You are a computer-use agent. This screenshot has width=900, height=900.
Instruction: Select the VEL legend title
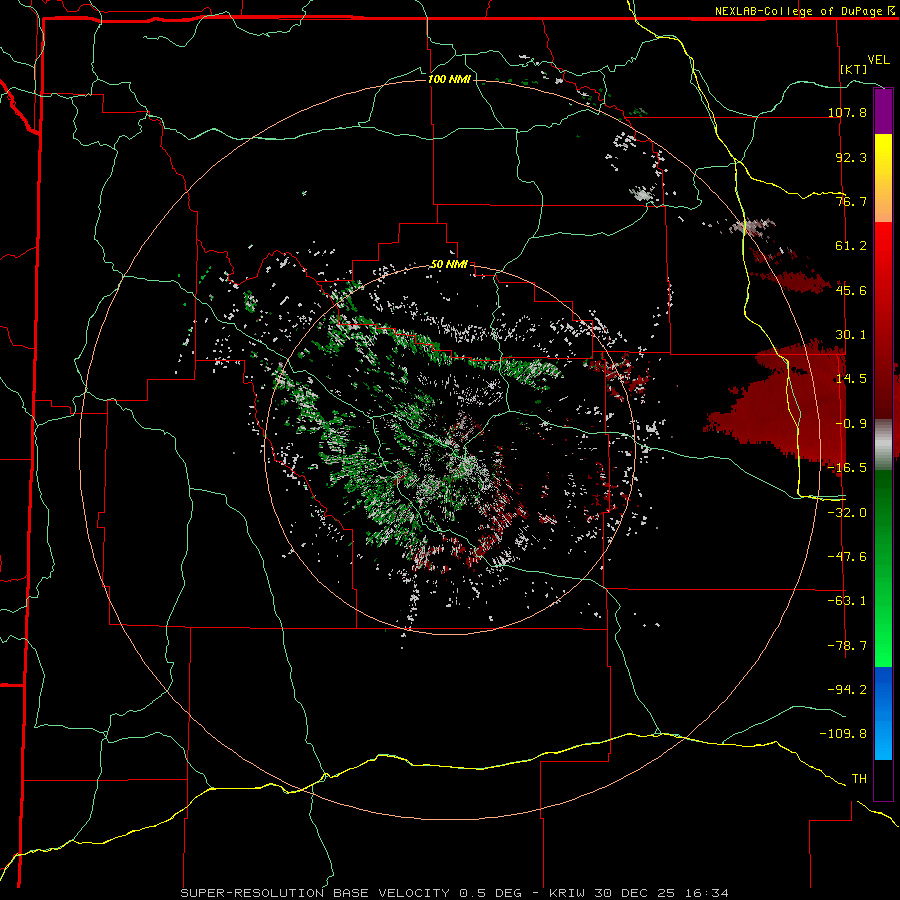pos(878,60)
